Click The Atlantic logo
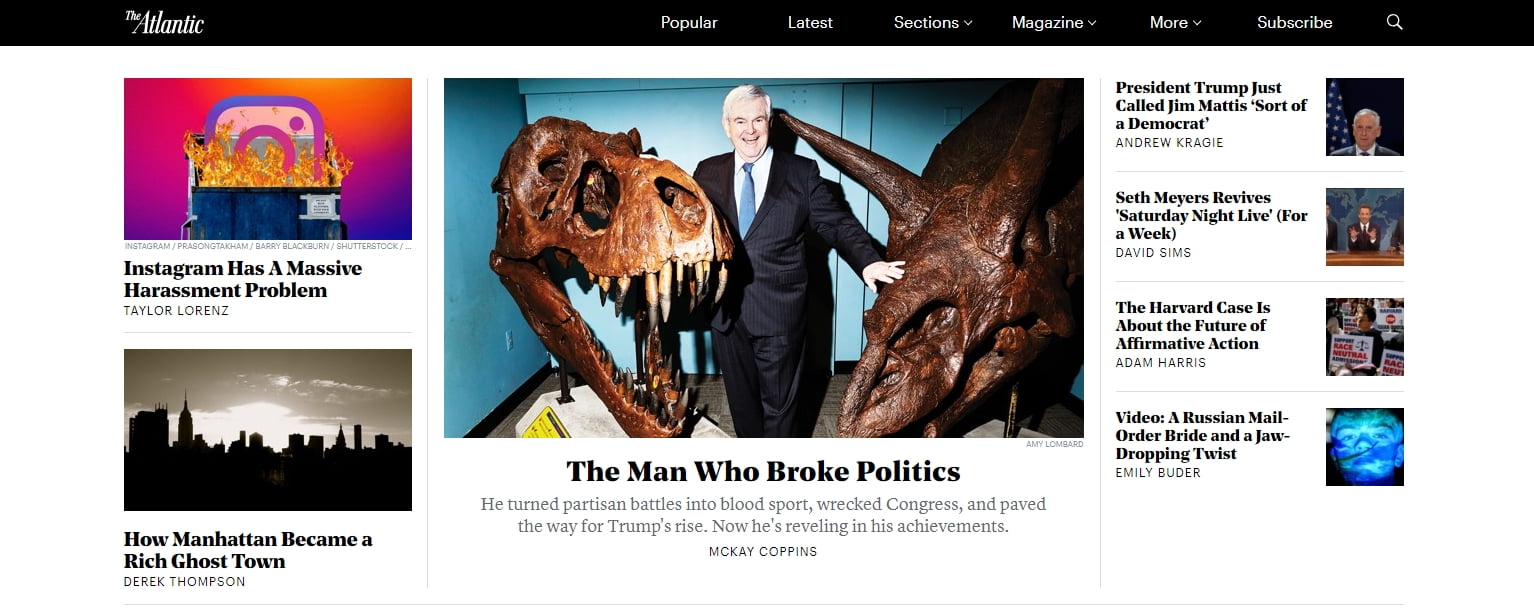 click(164, 22)
